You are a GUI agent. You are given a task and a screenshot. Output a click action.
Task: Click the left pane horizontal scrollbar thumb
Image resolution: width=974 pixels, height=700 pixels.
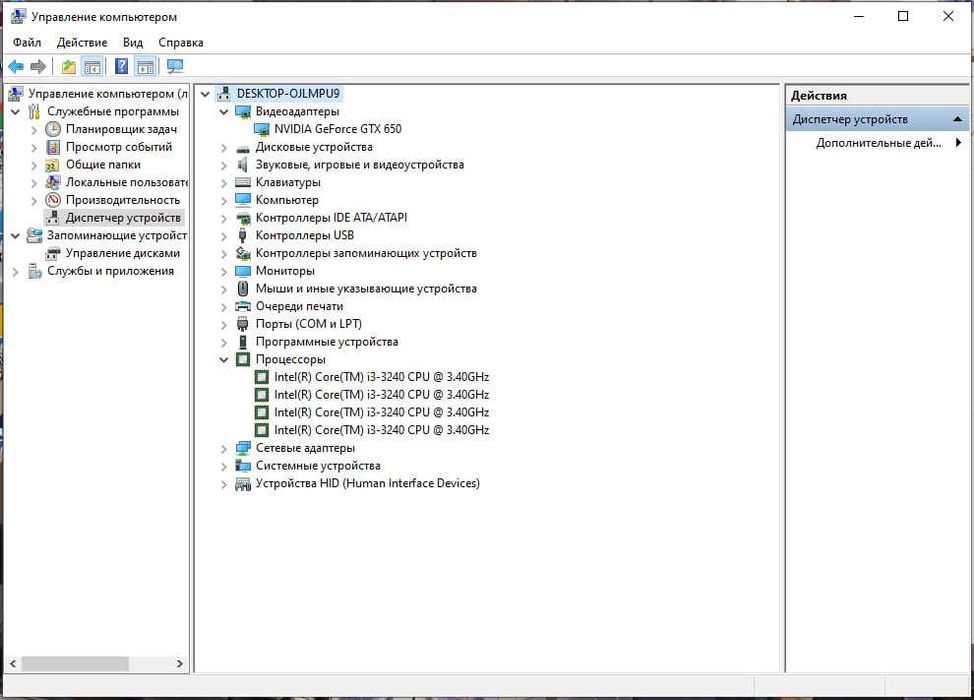pyautogui.click(x=75, y=664)
